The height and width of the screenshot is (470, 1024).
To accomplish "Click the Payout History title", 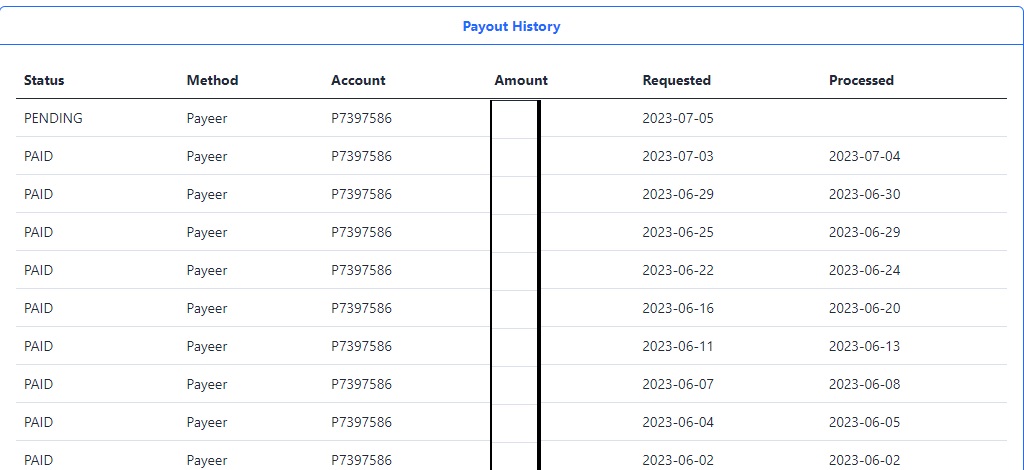I will (x=511, y=27).
